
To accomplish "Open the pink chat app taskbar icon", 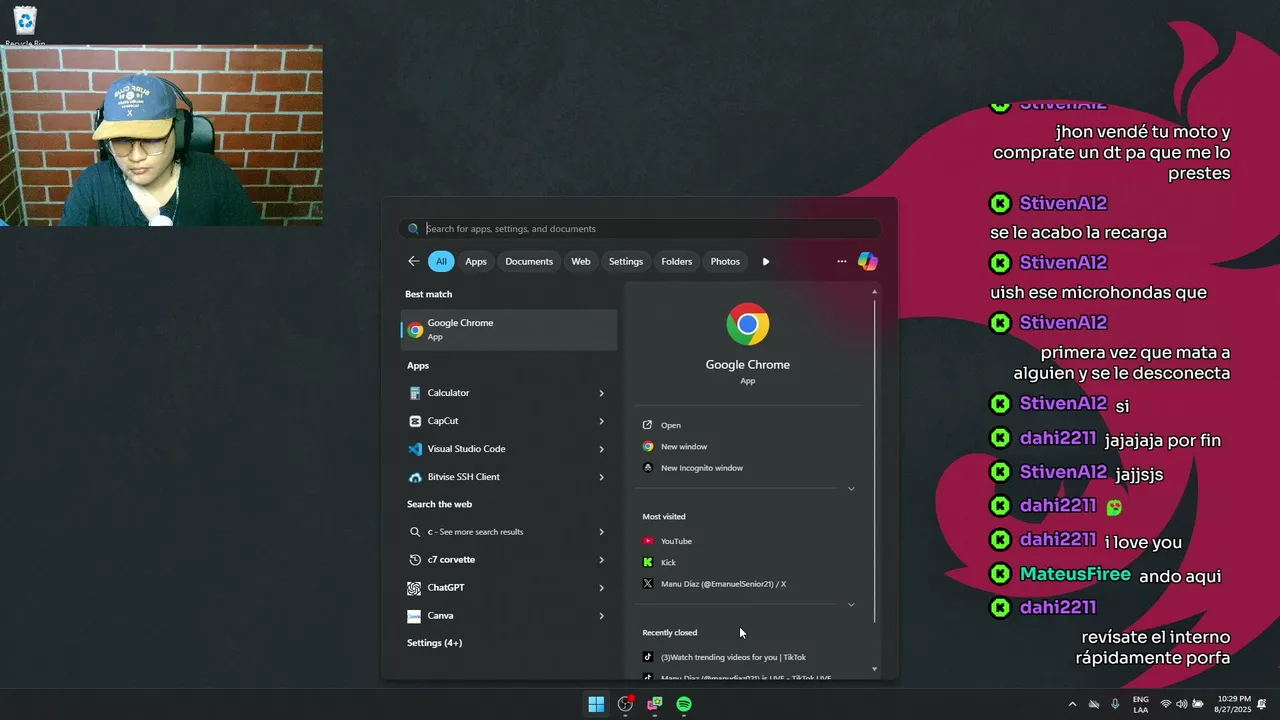I will [x=655, y=704].
